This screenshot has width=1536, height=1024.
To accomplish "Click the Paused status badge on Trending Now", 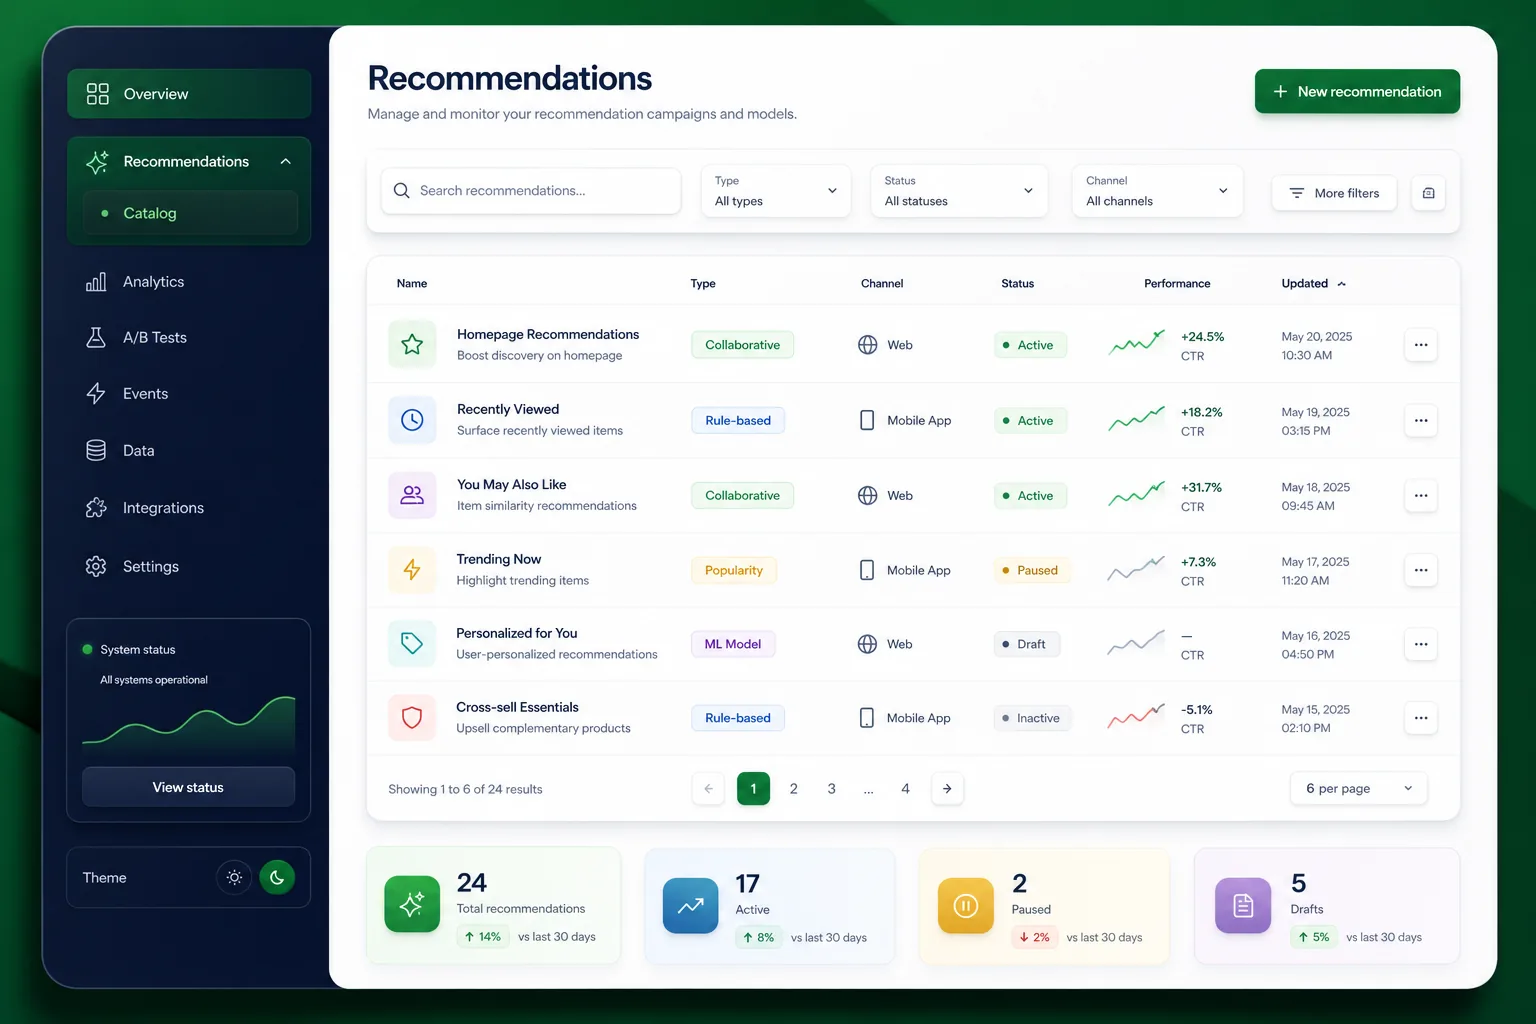I will point(1031,570).
